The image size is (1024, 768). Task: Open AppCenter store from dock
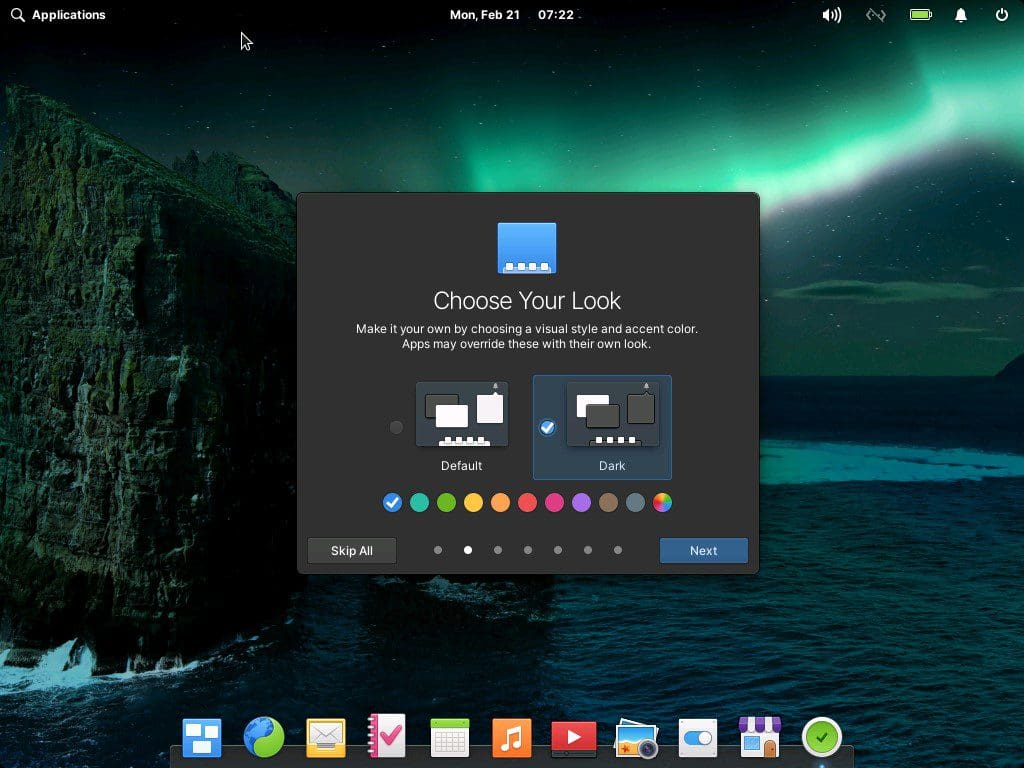[x=759, y=738]
